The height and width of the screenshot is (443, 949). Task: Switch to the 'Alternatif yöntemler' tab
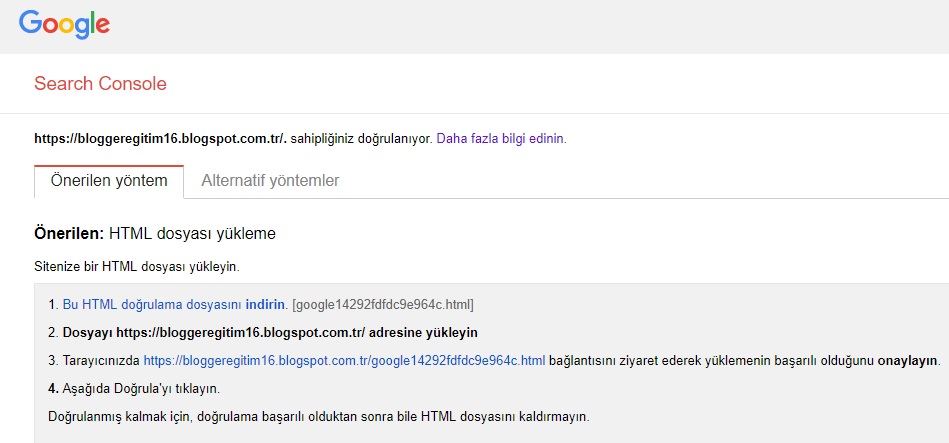(270, 180)
